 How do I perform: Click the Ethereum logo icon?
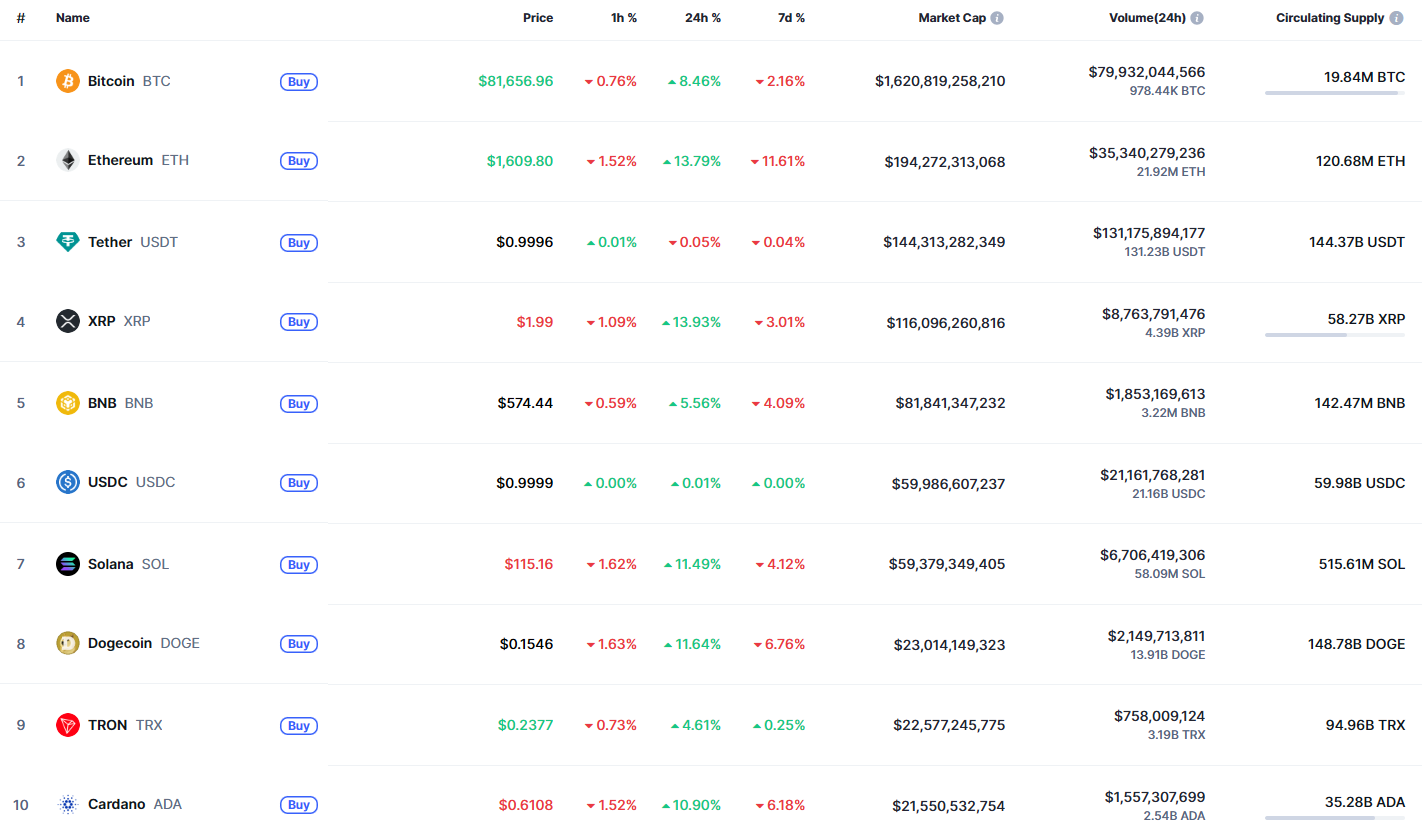point(67,160)
